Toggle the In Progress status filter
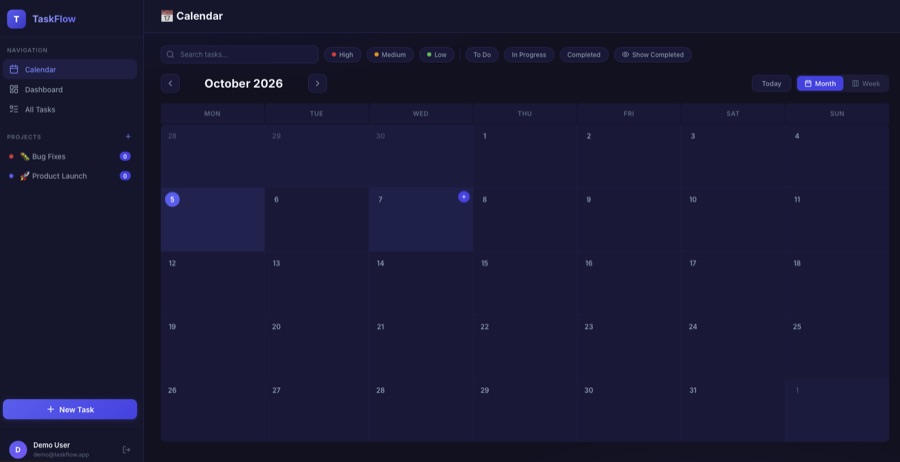900x462 pixels. [529, 55]
